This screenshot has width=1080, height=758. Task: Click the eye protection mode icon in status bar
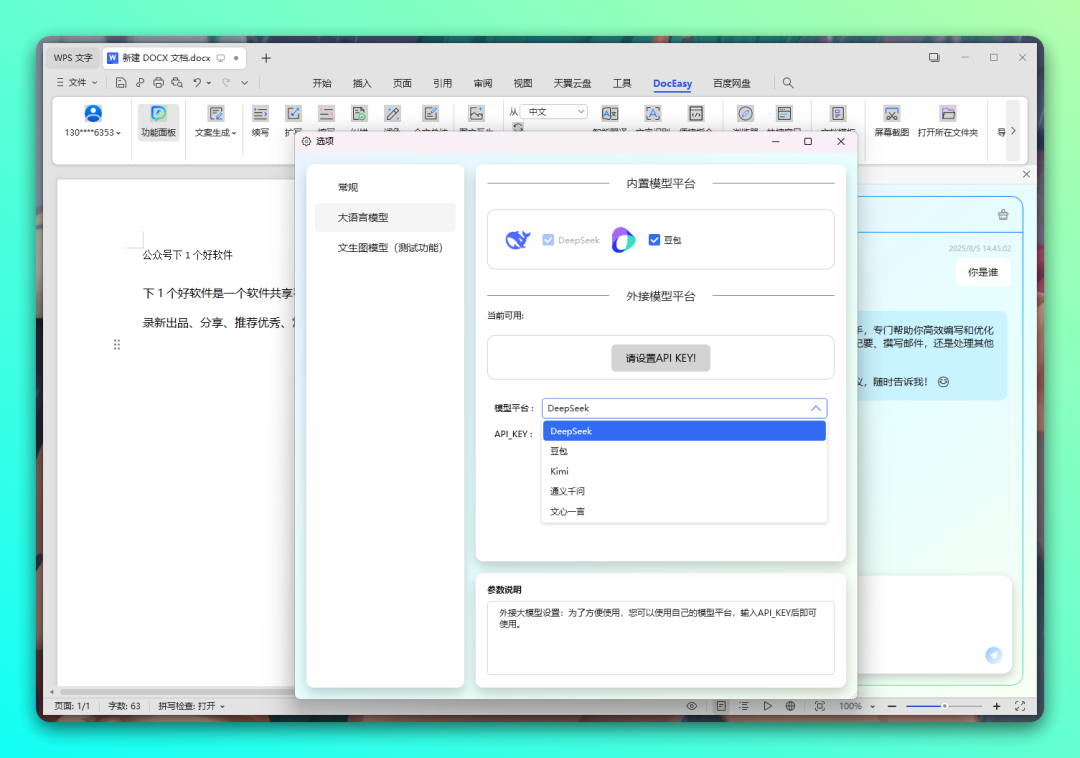point(691,706)
